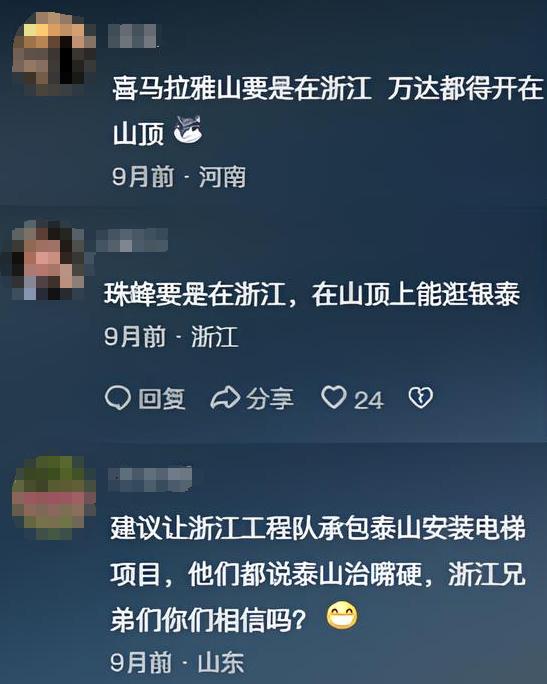
Task: Click the smirking emoji after 山顶
Action: 188,129
